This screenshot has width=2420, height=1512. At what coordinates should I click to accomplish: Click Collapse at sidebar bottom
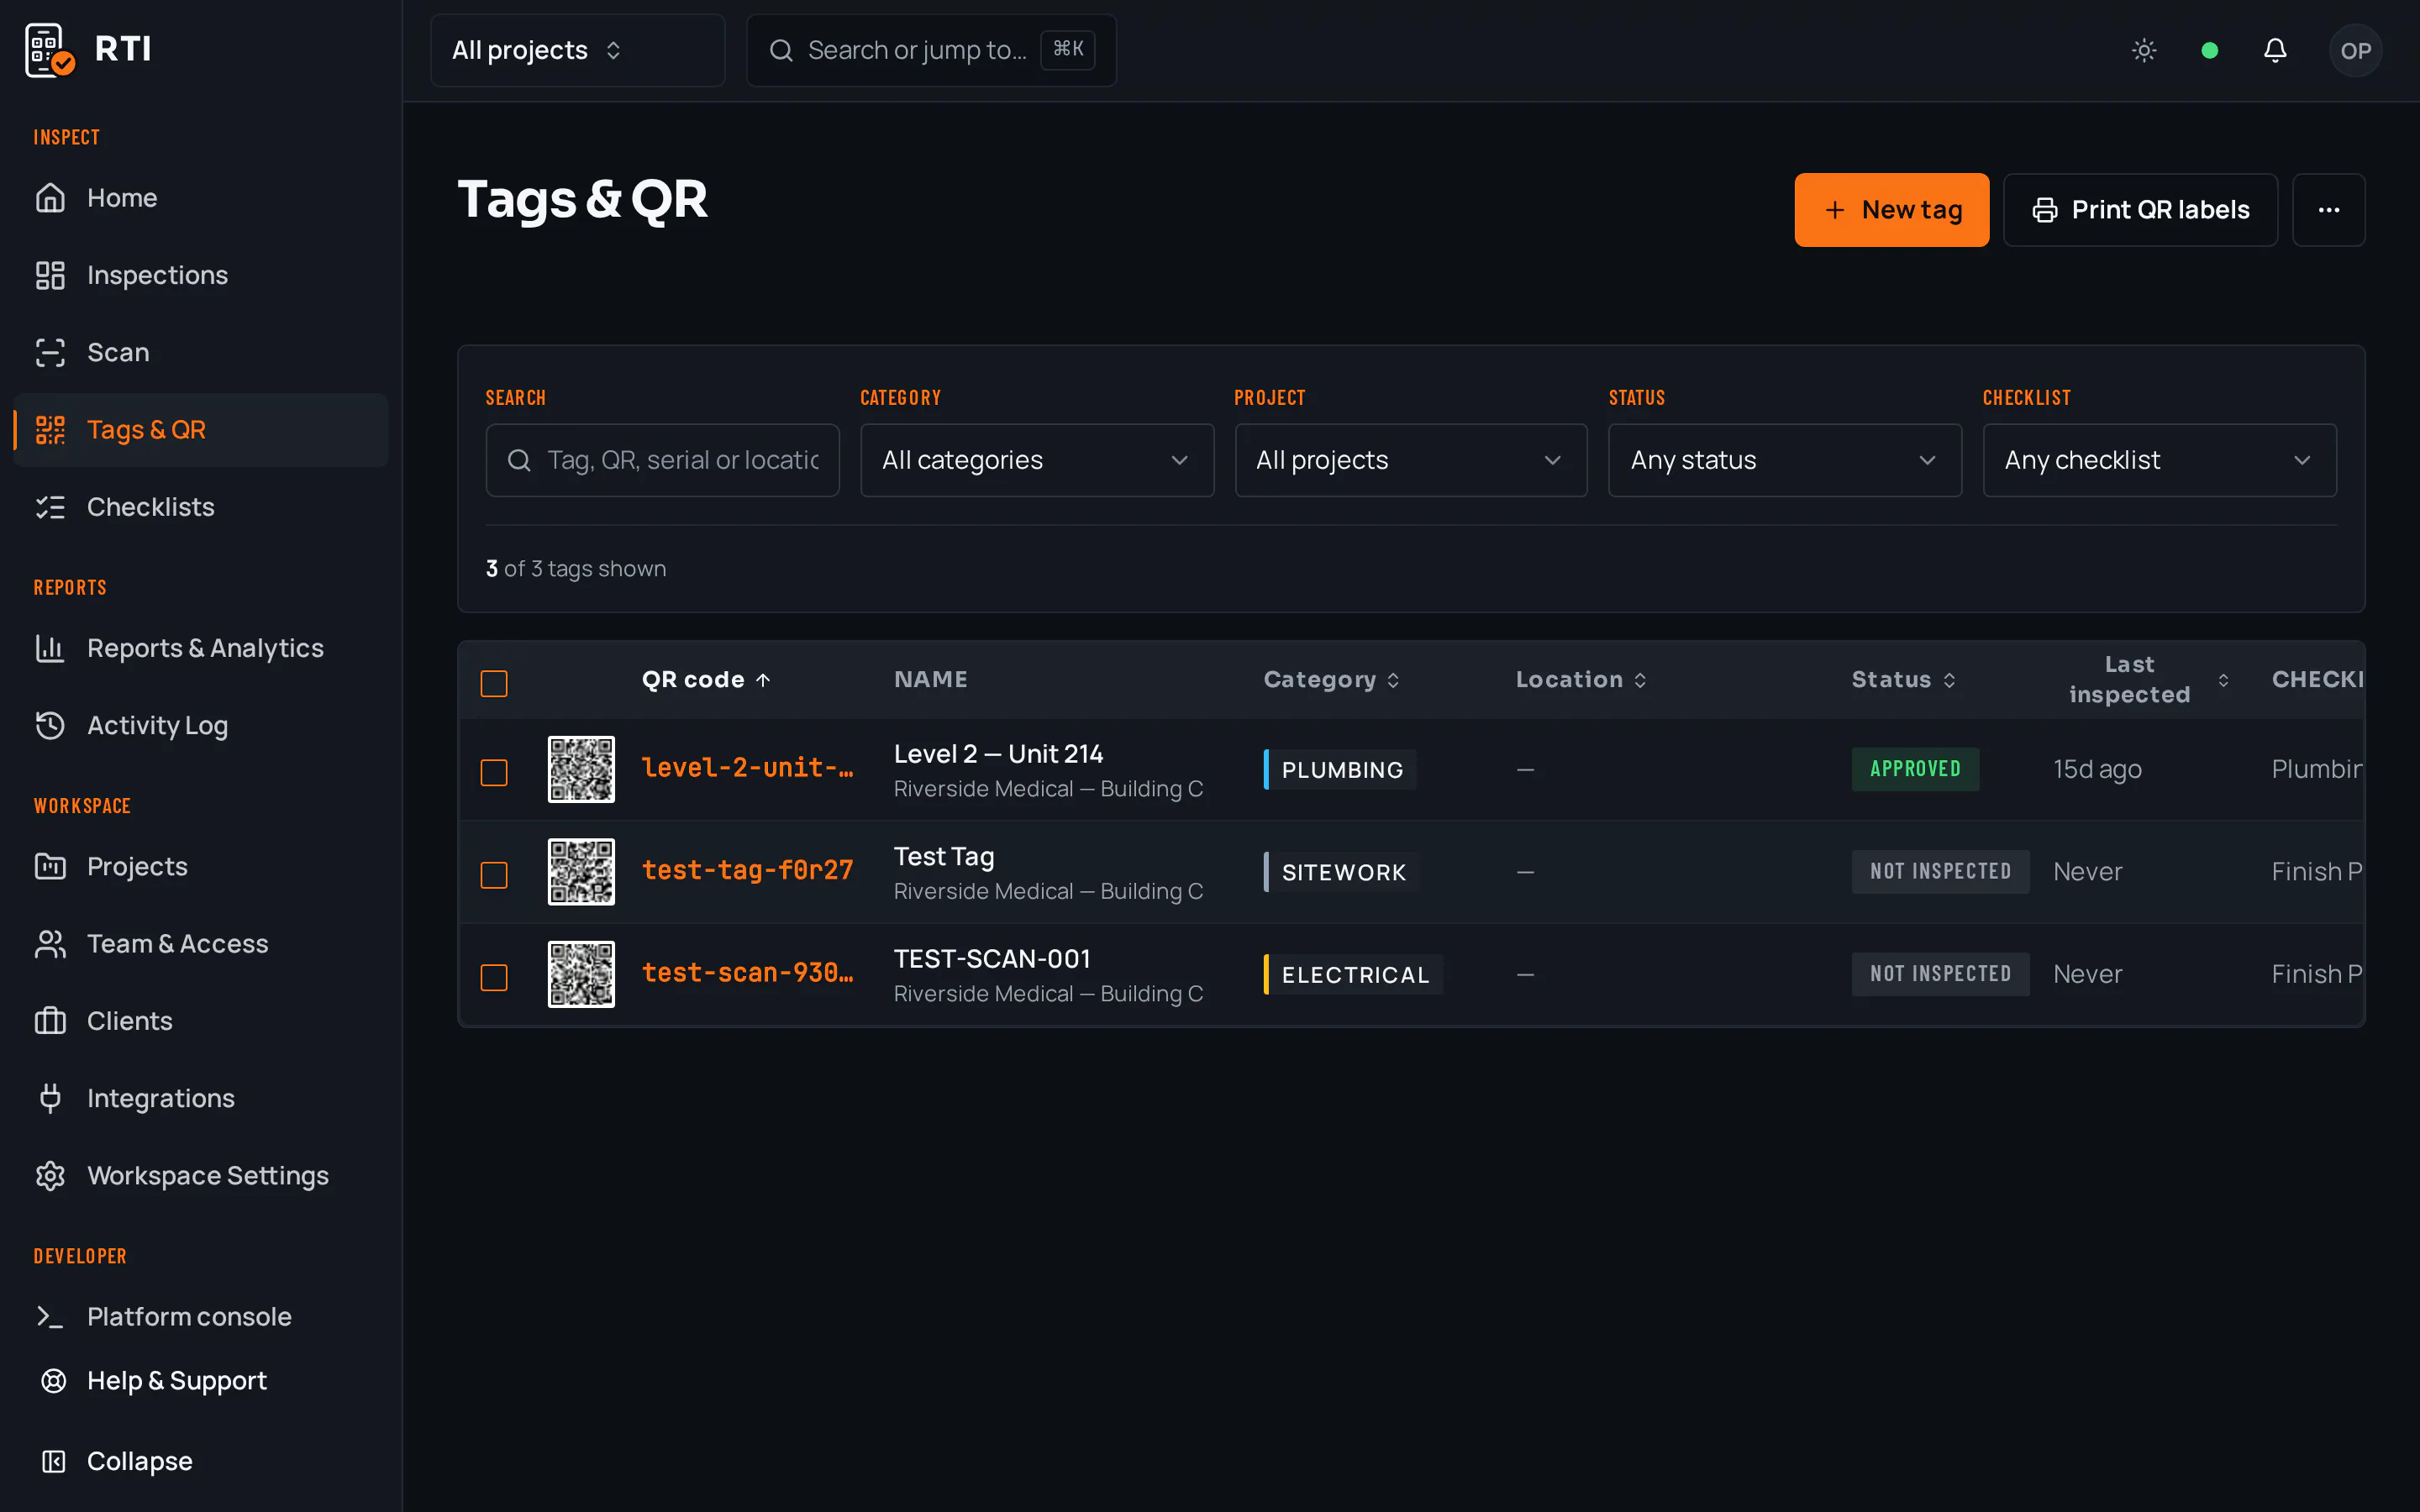[201, 1461]
